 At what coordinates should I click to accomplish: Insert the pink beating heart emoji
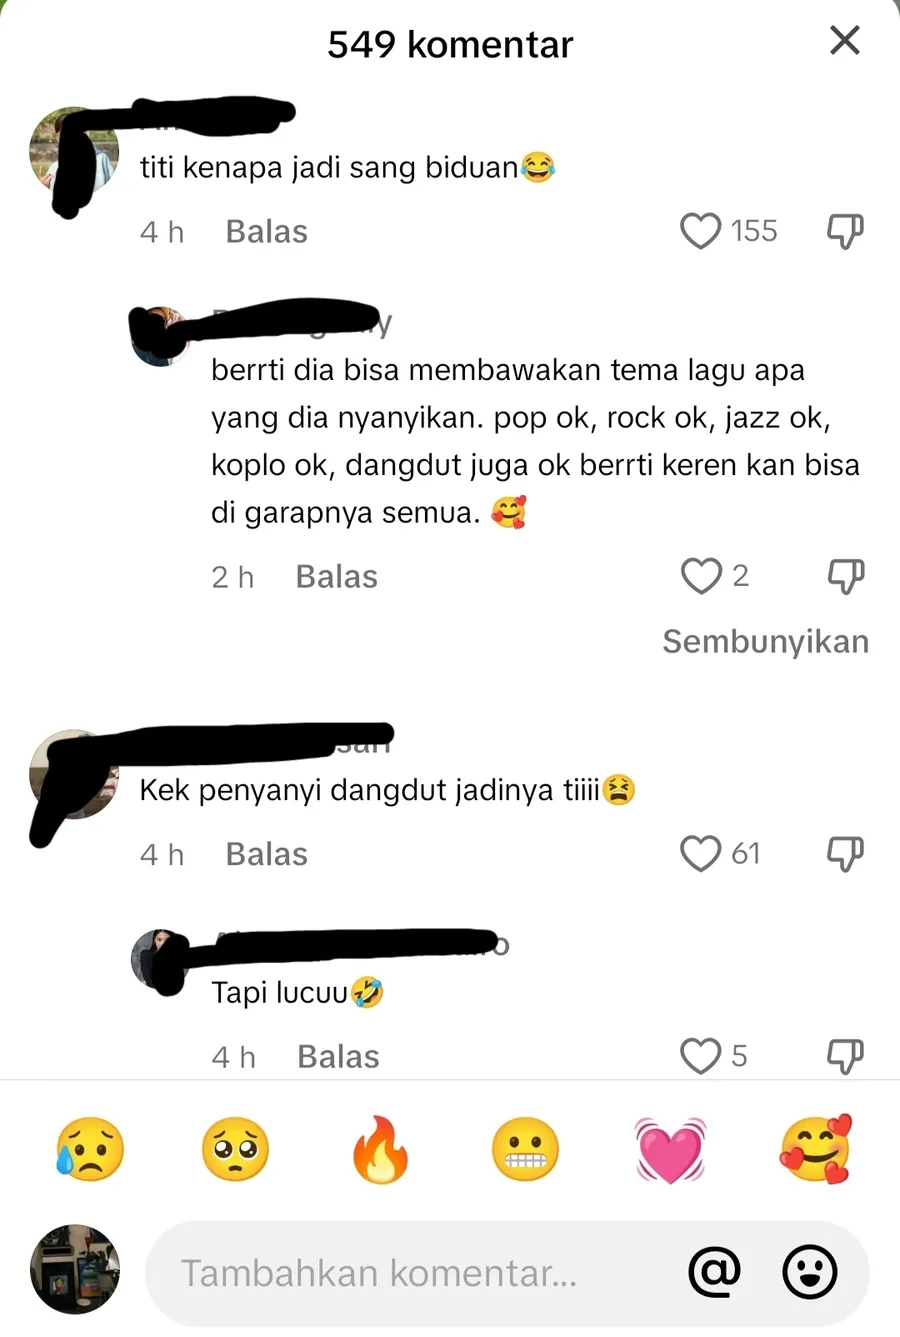(x=670, y=1150)
